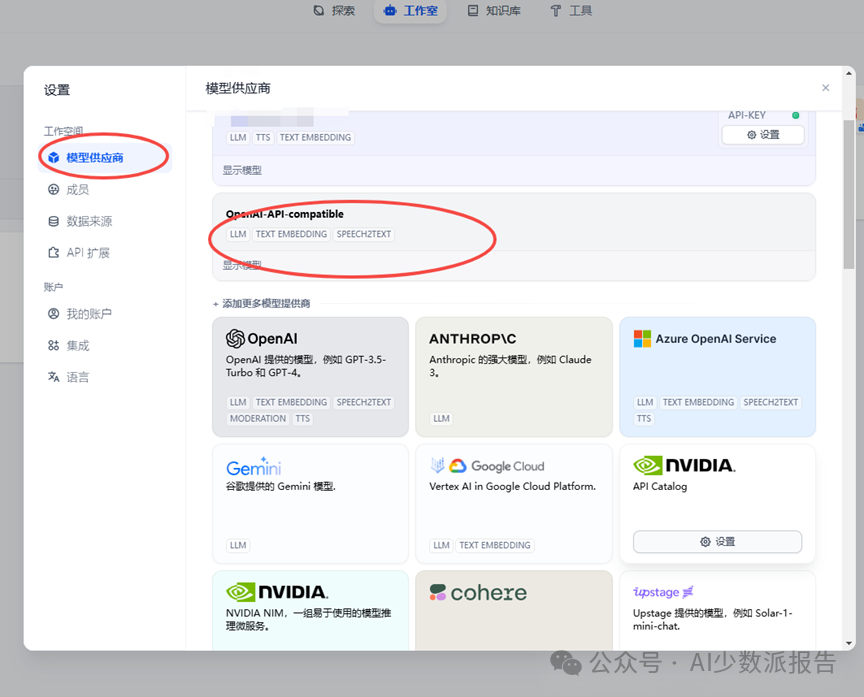The height and width of the screenshot is (697, 864).
Task: Switch to the 知识库 tab
Action: tap(494, 10)
